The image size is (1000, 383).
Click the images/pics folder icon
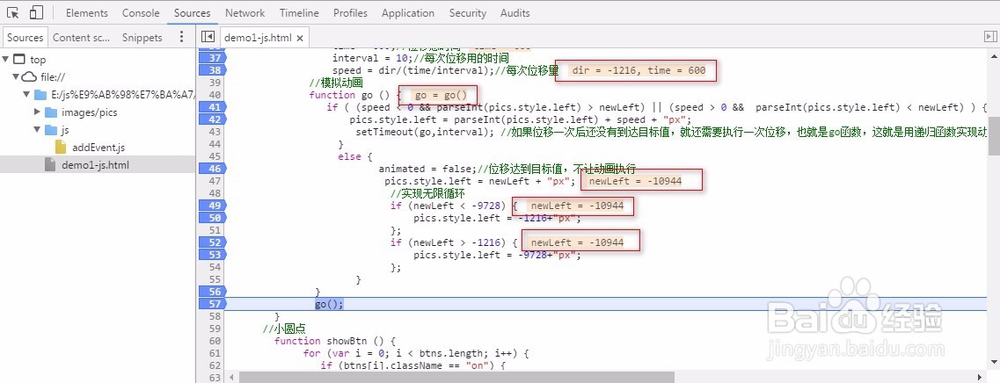tap(51, 112)
